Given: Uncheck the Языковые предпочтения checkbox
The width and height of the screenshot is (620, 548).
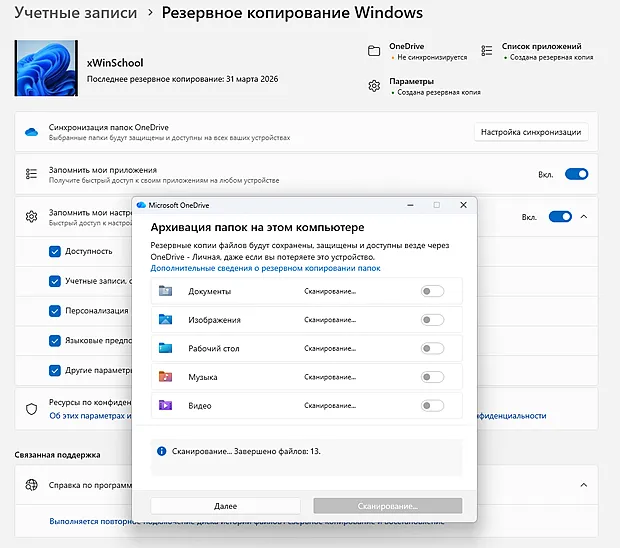Looking at the screenshot, I should [x=55, y=340].
